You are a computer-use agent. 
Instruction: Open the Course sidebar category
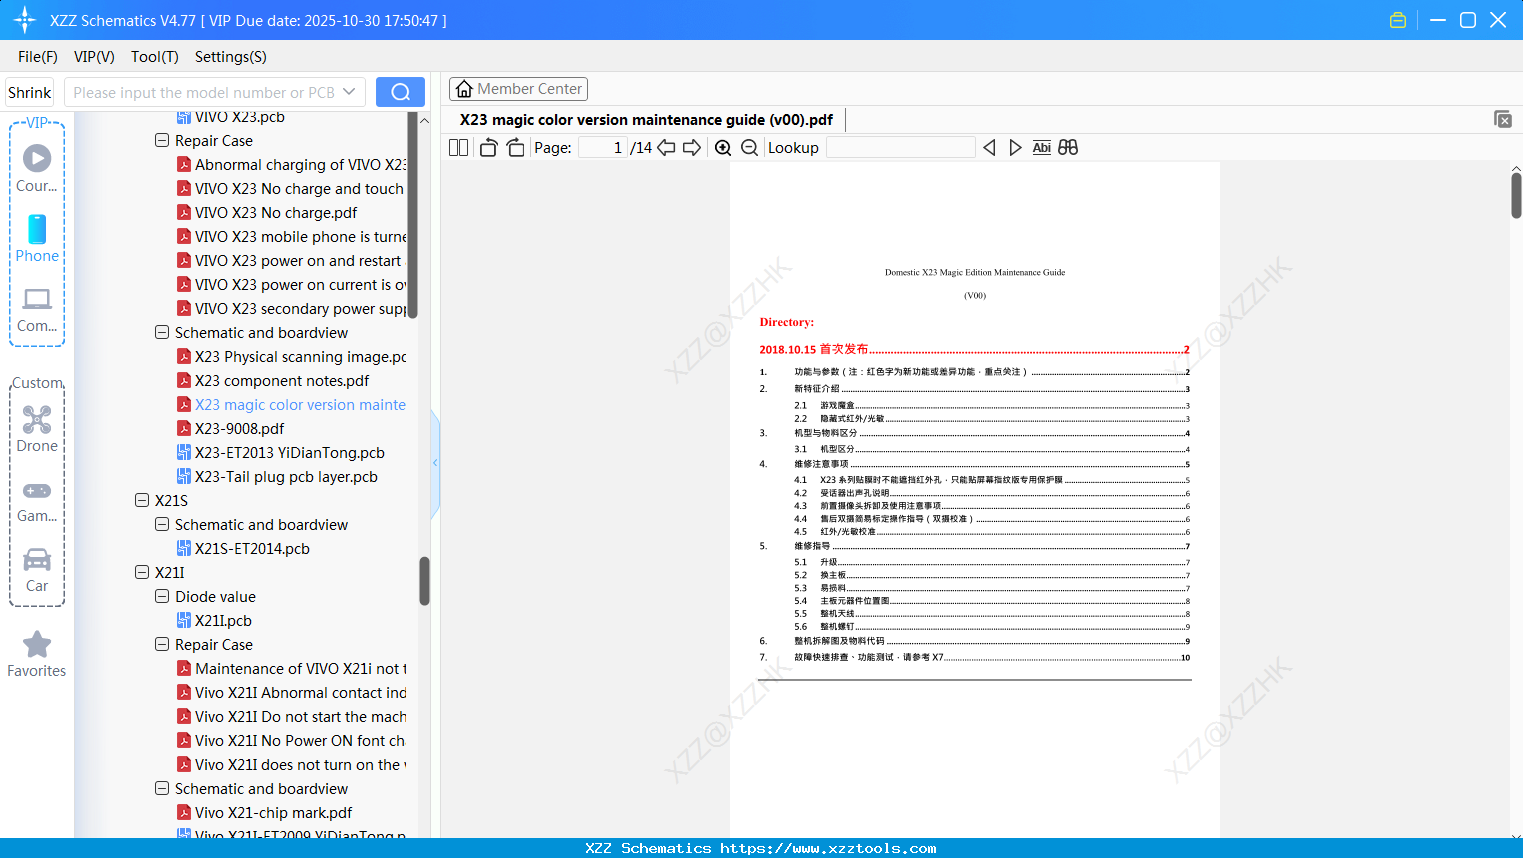[37, 169]
